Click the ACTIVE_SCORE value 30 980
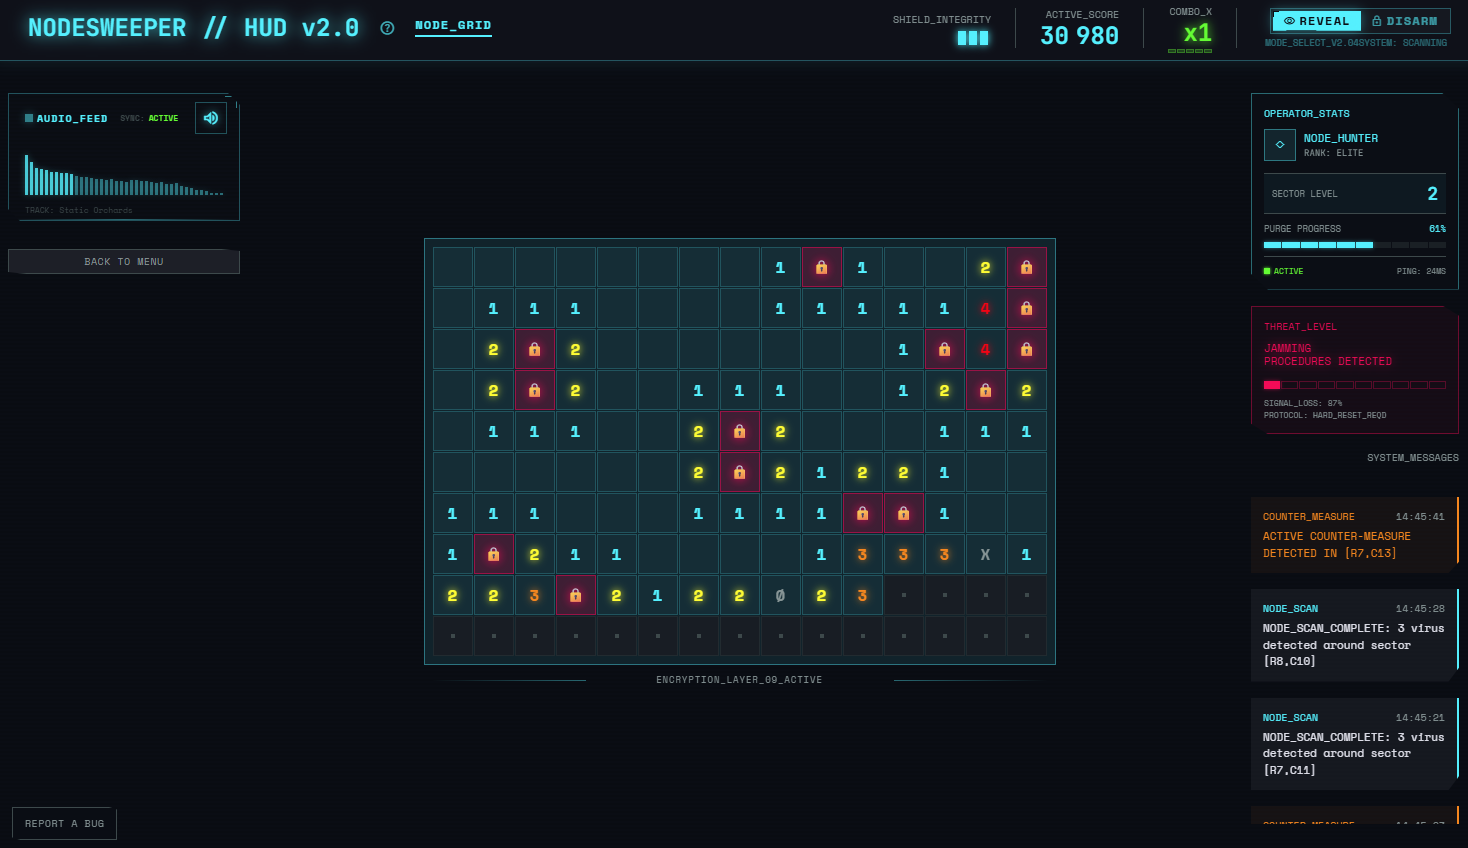1468x848 pixels. pos(1080,36)
